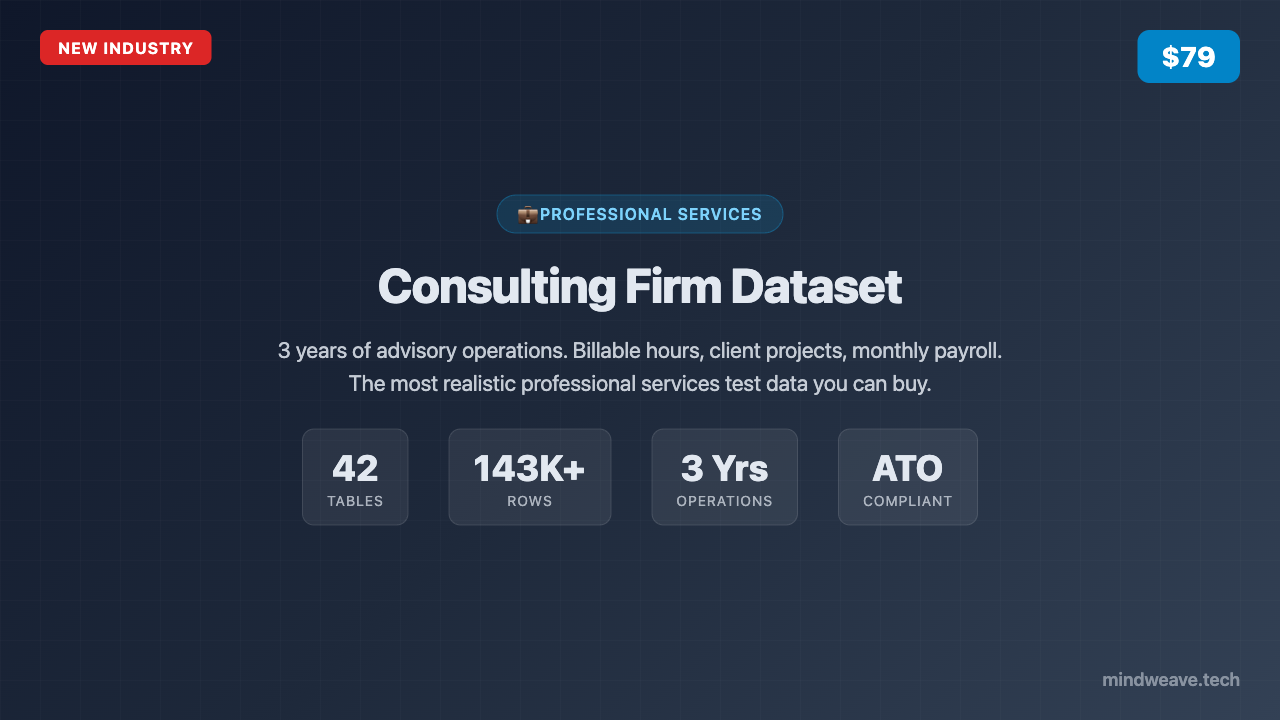
Task: Click the OPERATIONS label under 3 Yrs
Action: (724, 501)
